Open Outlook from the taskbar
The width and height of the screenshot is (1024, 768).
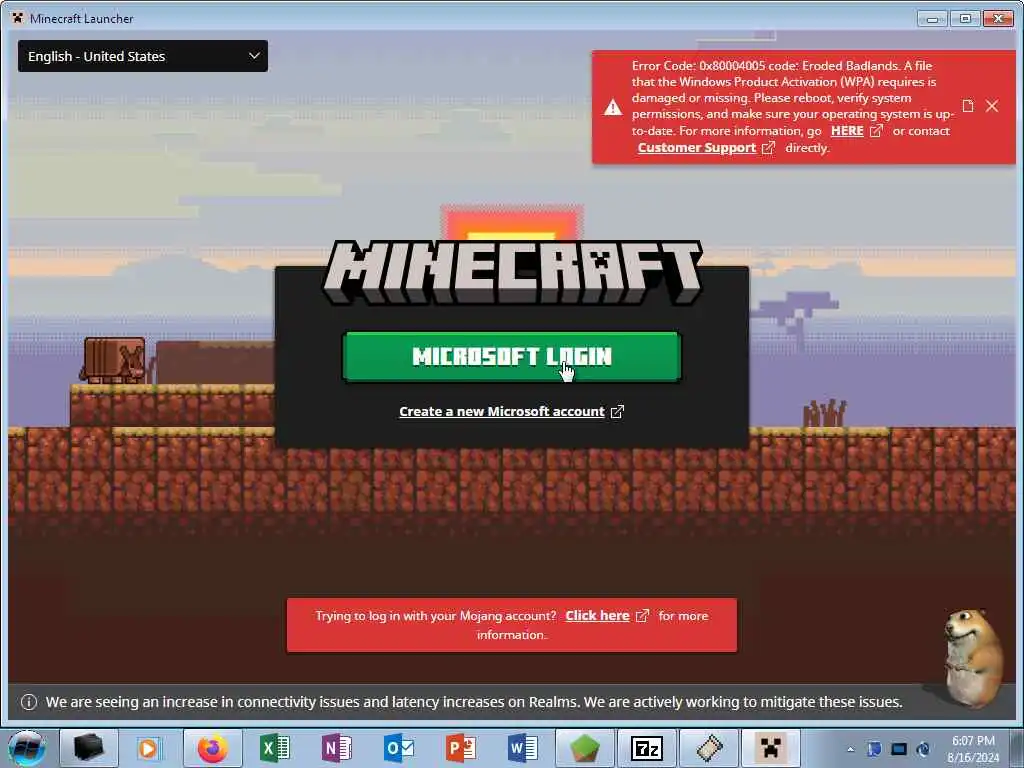[x=399, y=748]
